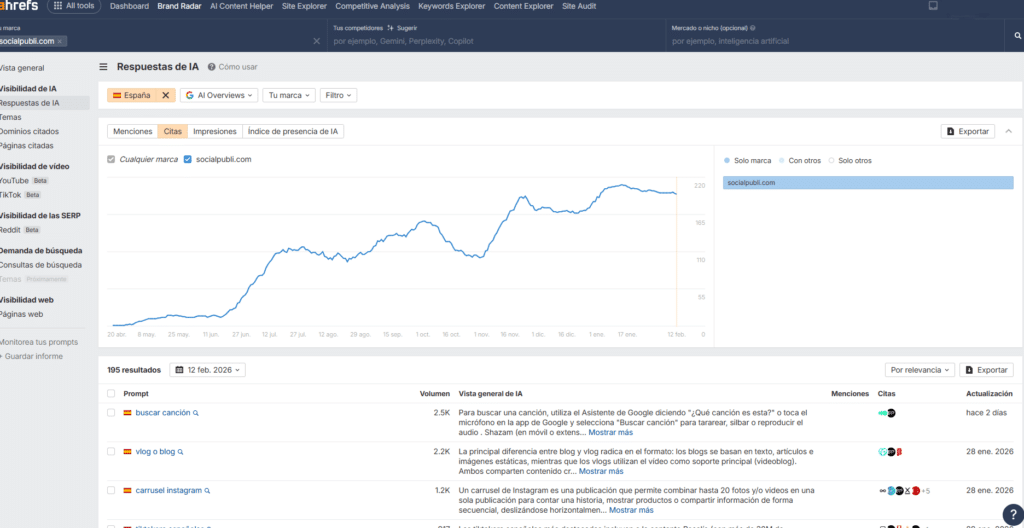Check the buscar canción row checkbox

111,413
